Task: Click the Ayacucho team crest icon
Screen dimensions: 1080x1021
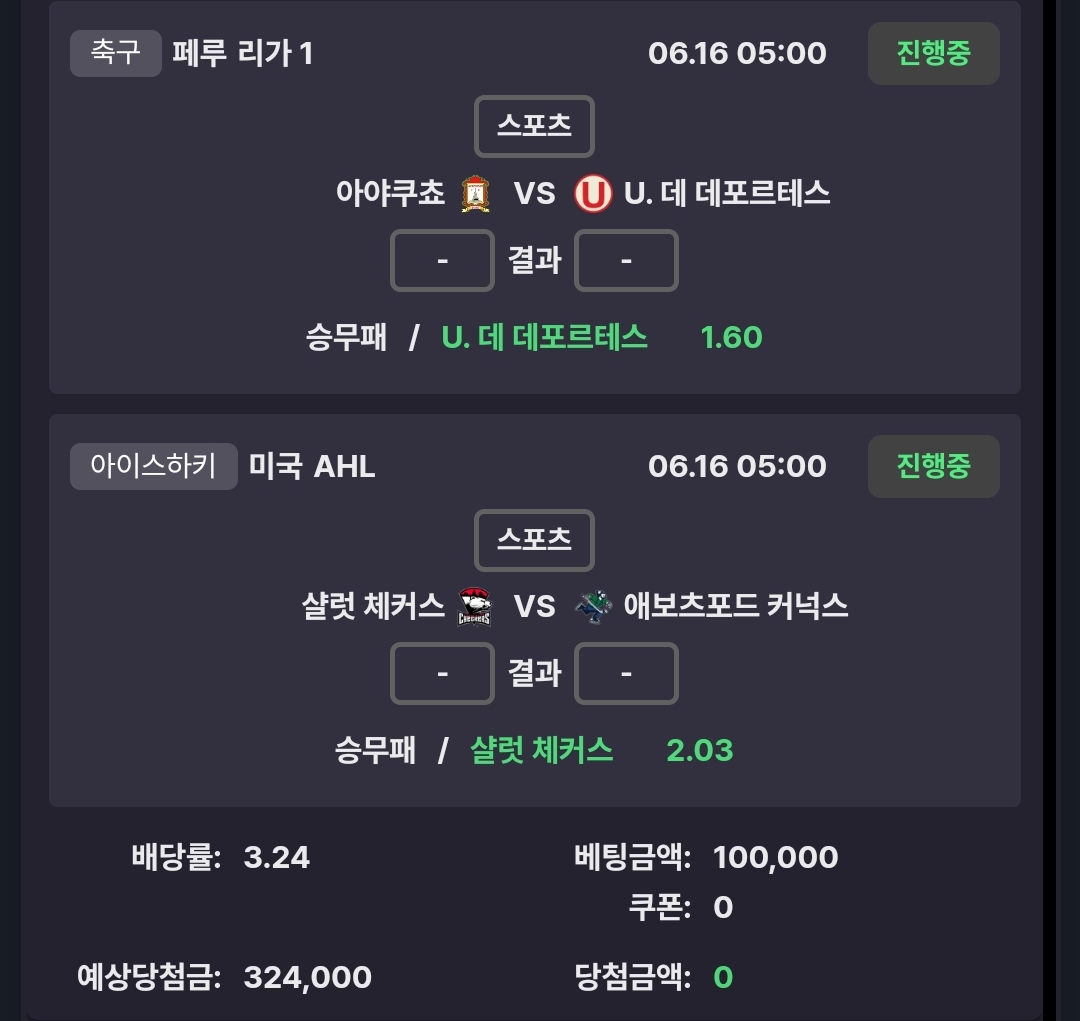Action: click(x=475, y=194)
